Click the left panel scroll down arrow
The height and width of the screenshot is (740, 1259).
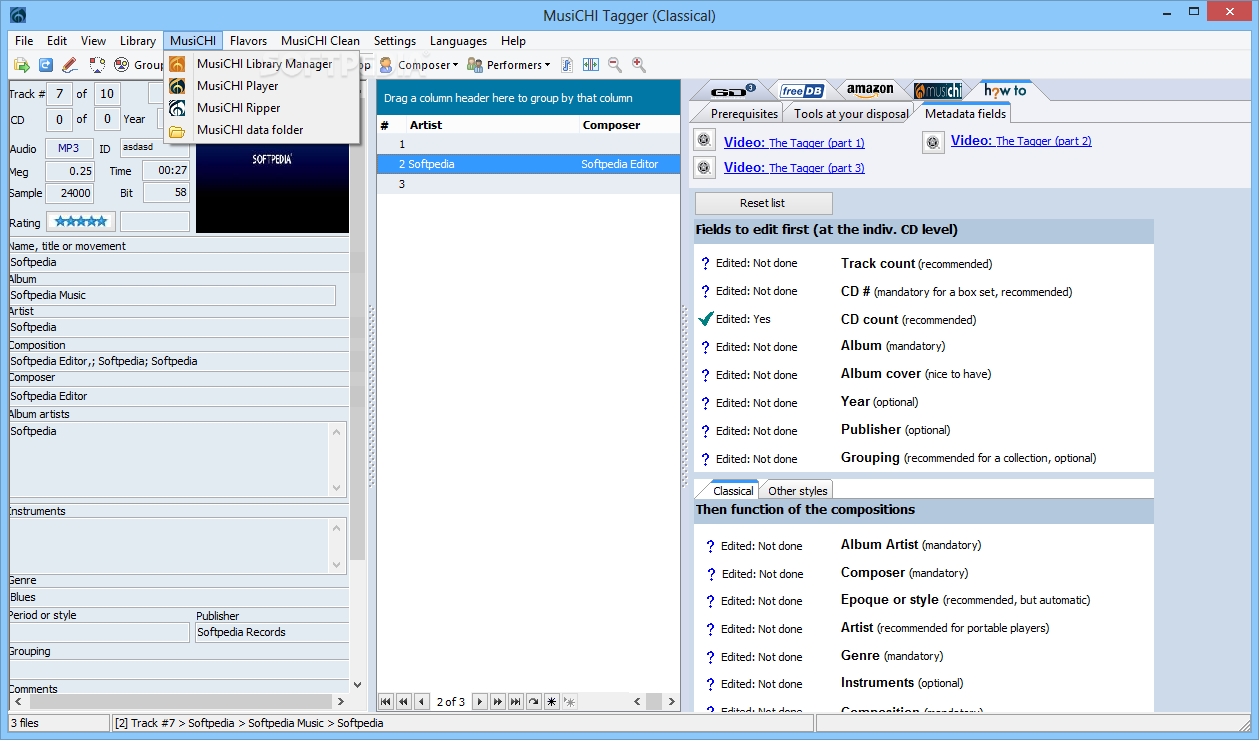(x=358, y=685)
